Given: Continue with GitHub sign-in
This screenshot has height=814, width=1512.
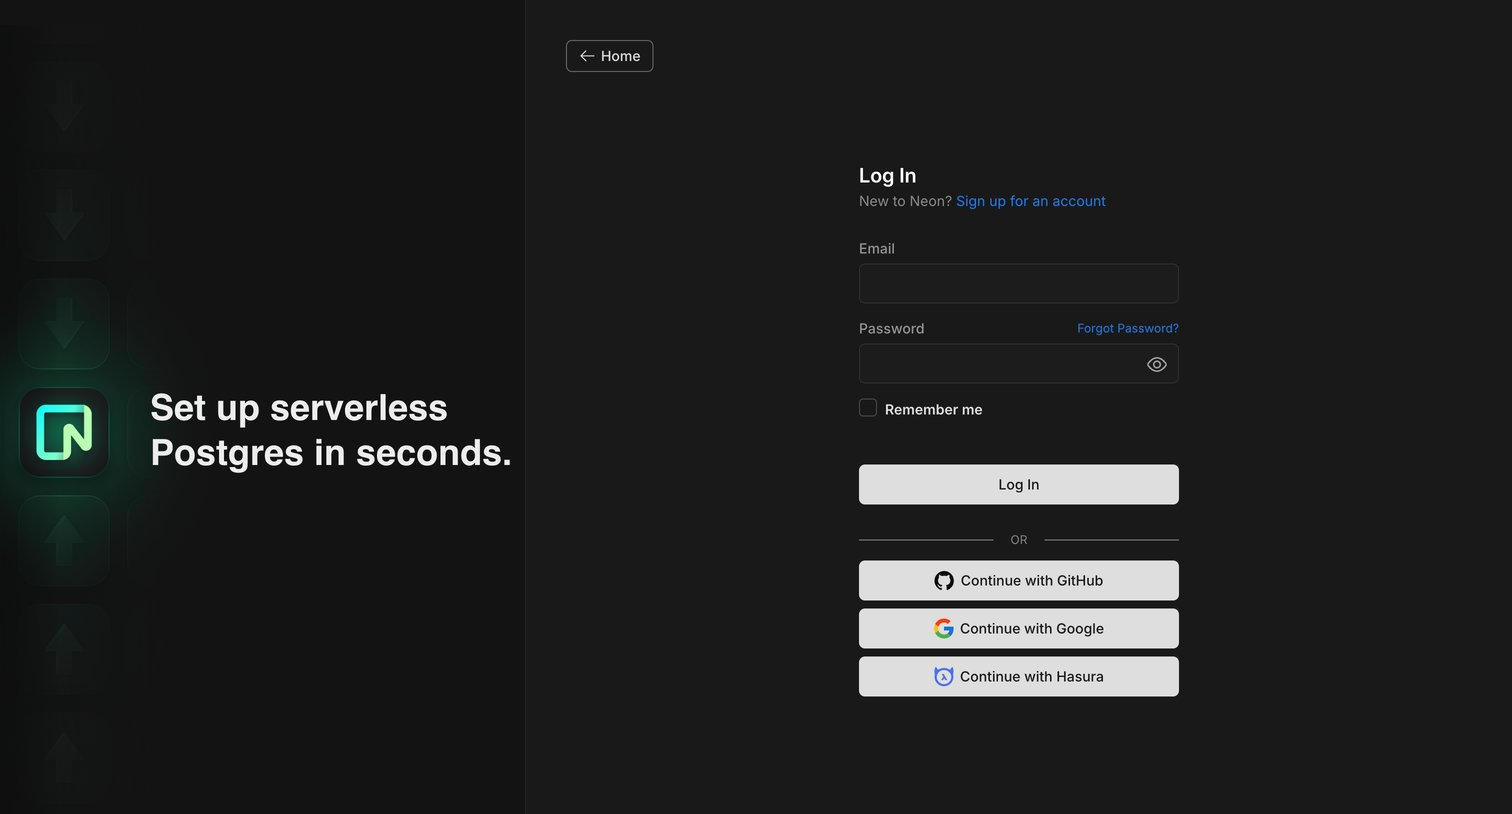Looking at the screenshot, I should 1018,580.
